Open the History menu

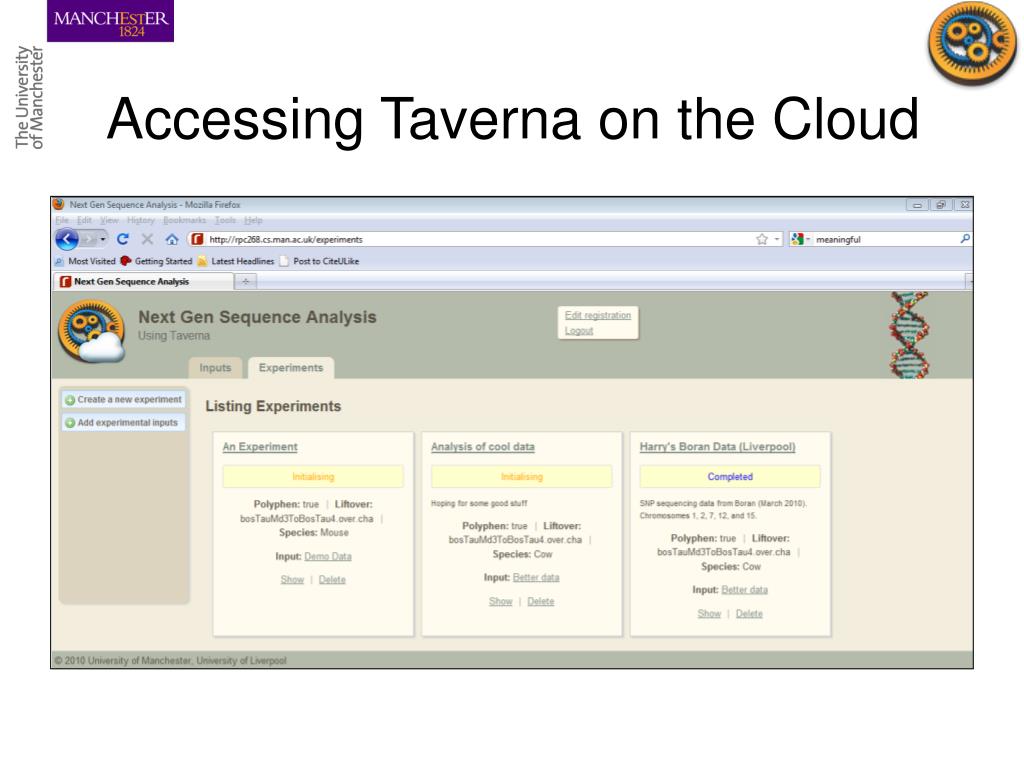pyautogui.click(x=140, y=221)
